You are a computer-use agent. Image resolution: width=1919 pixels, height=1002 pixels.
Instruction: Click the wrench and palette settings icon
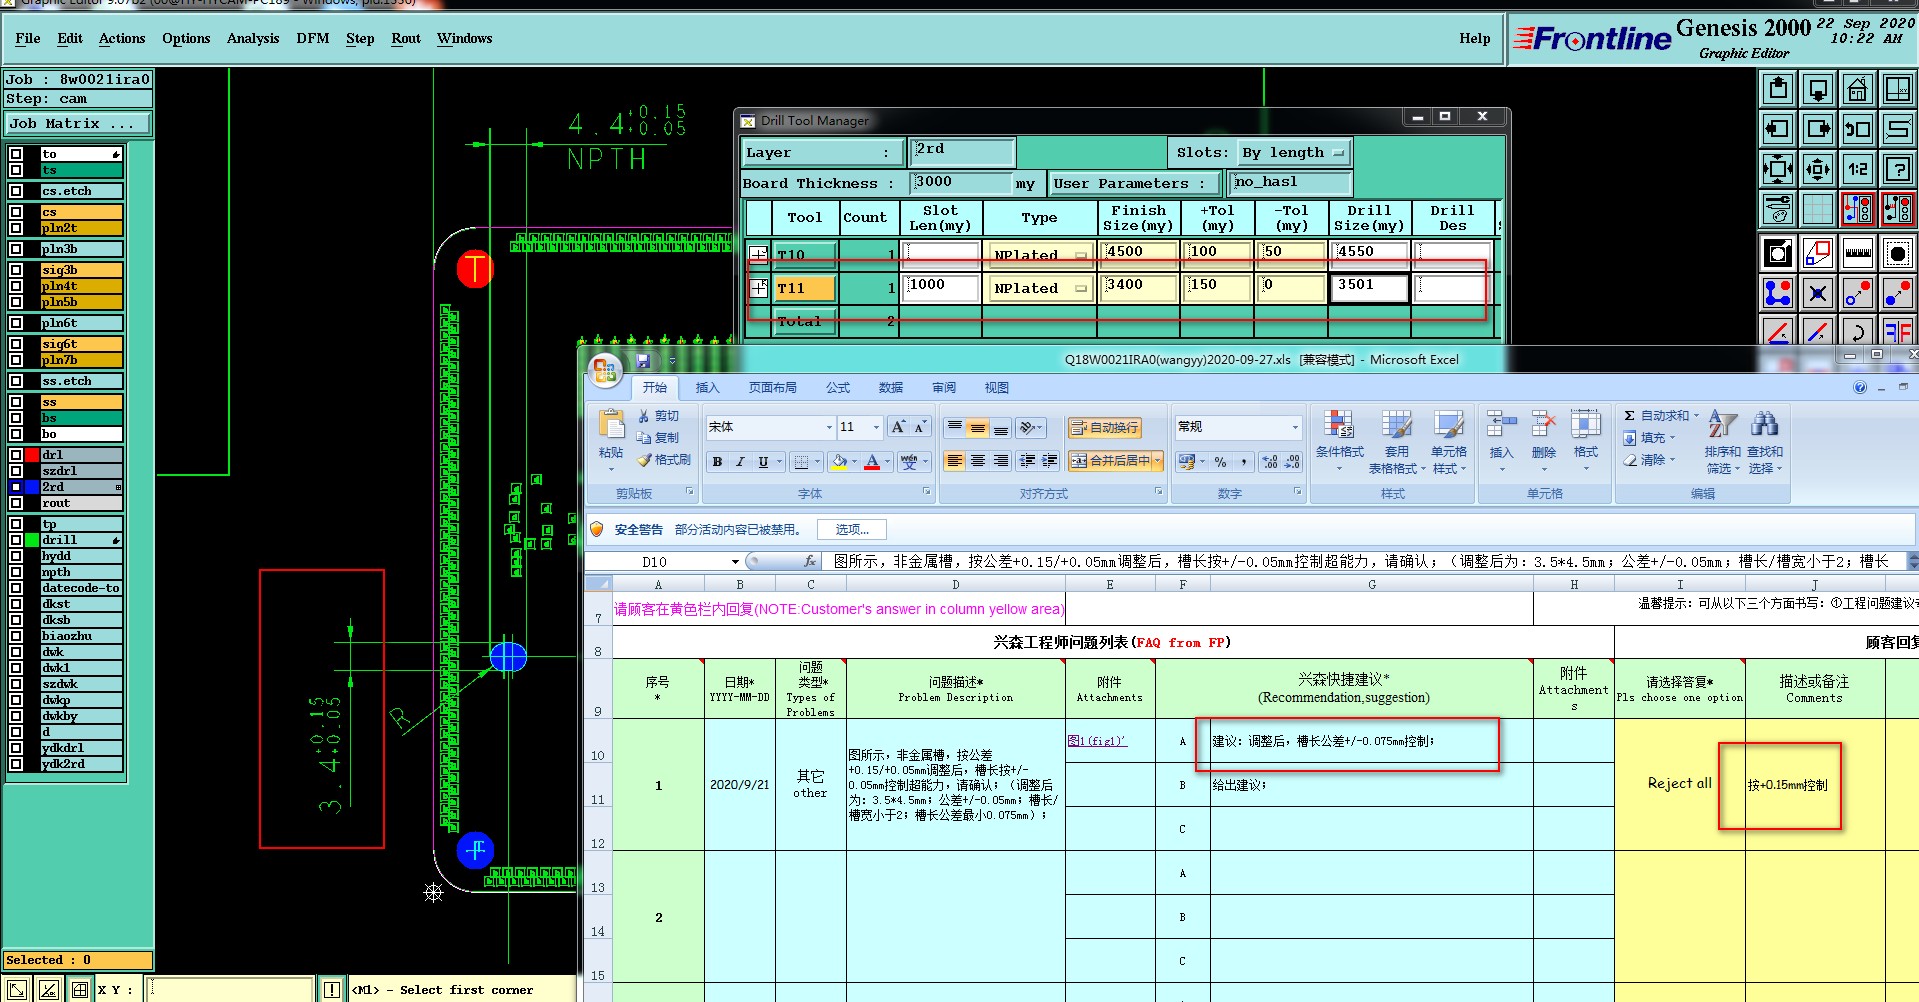coord(1778,209)
